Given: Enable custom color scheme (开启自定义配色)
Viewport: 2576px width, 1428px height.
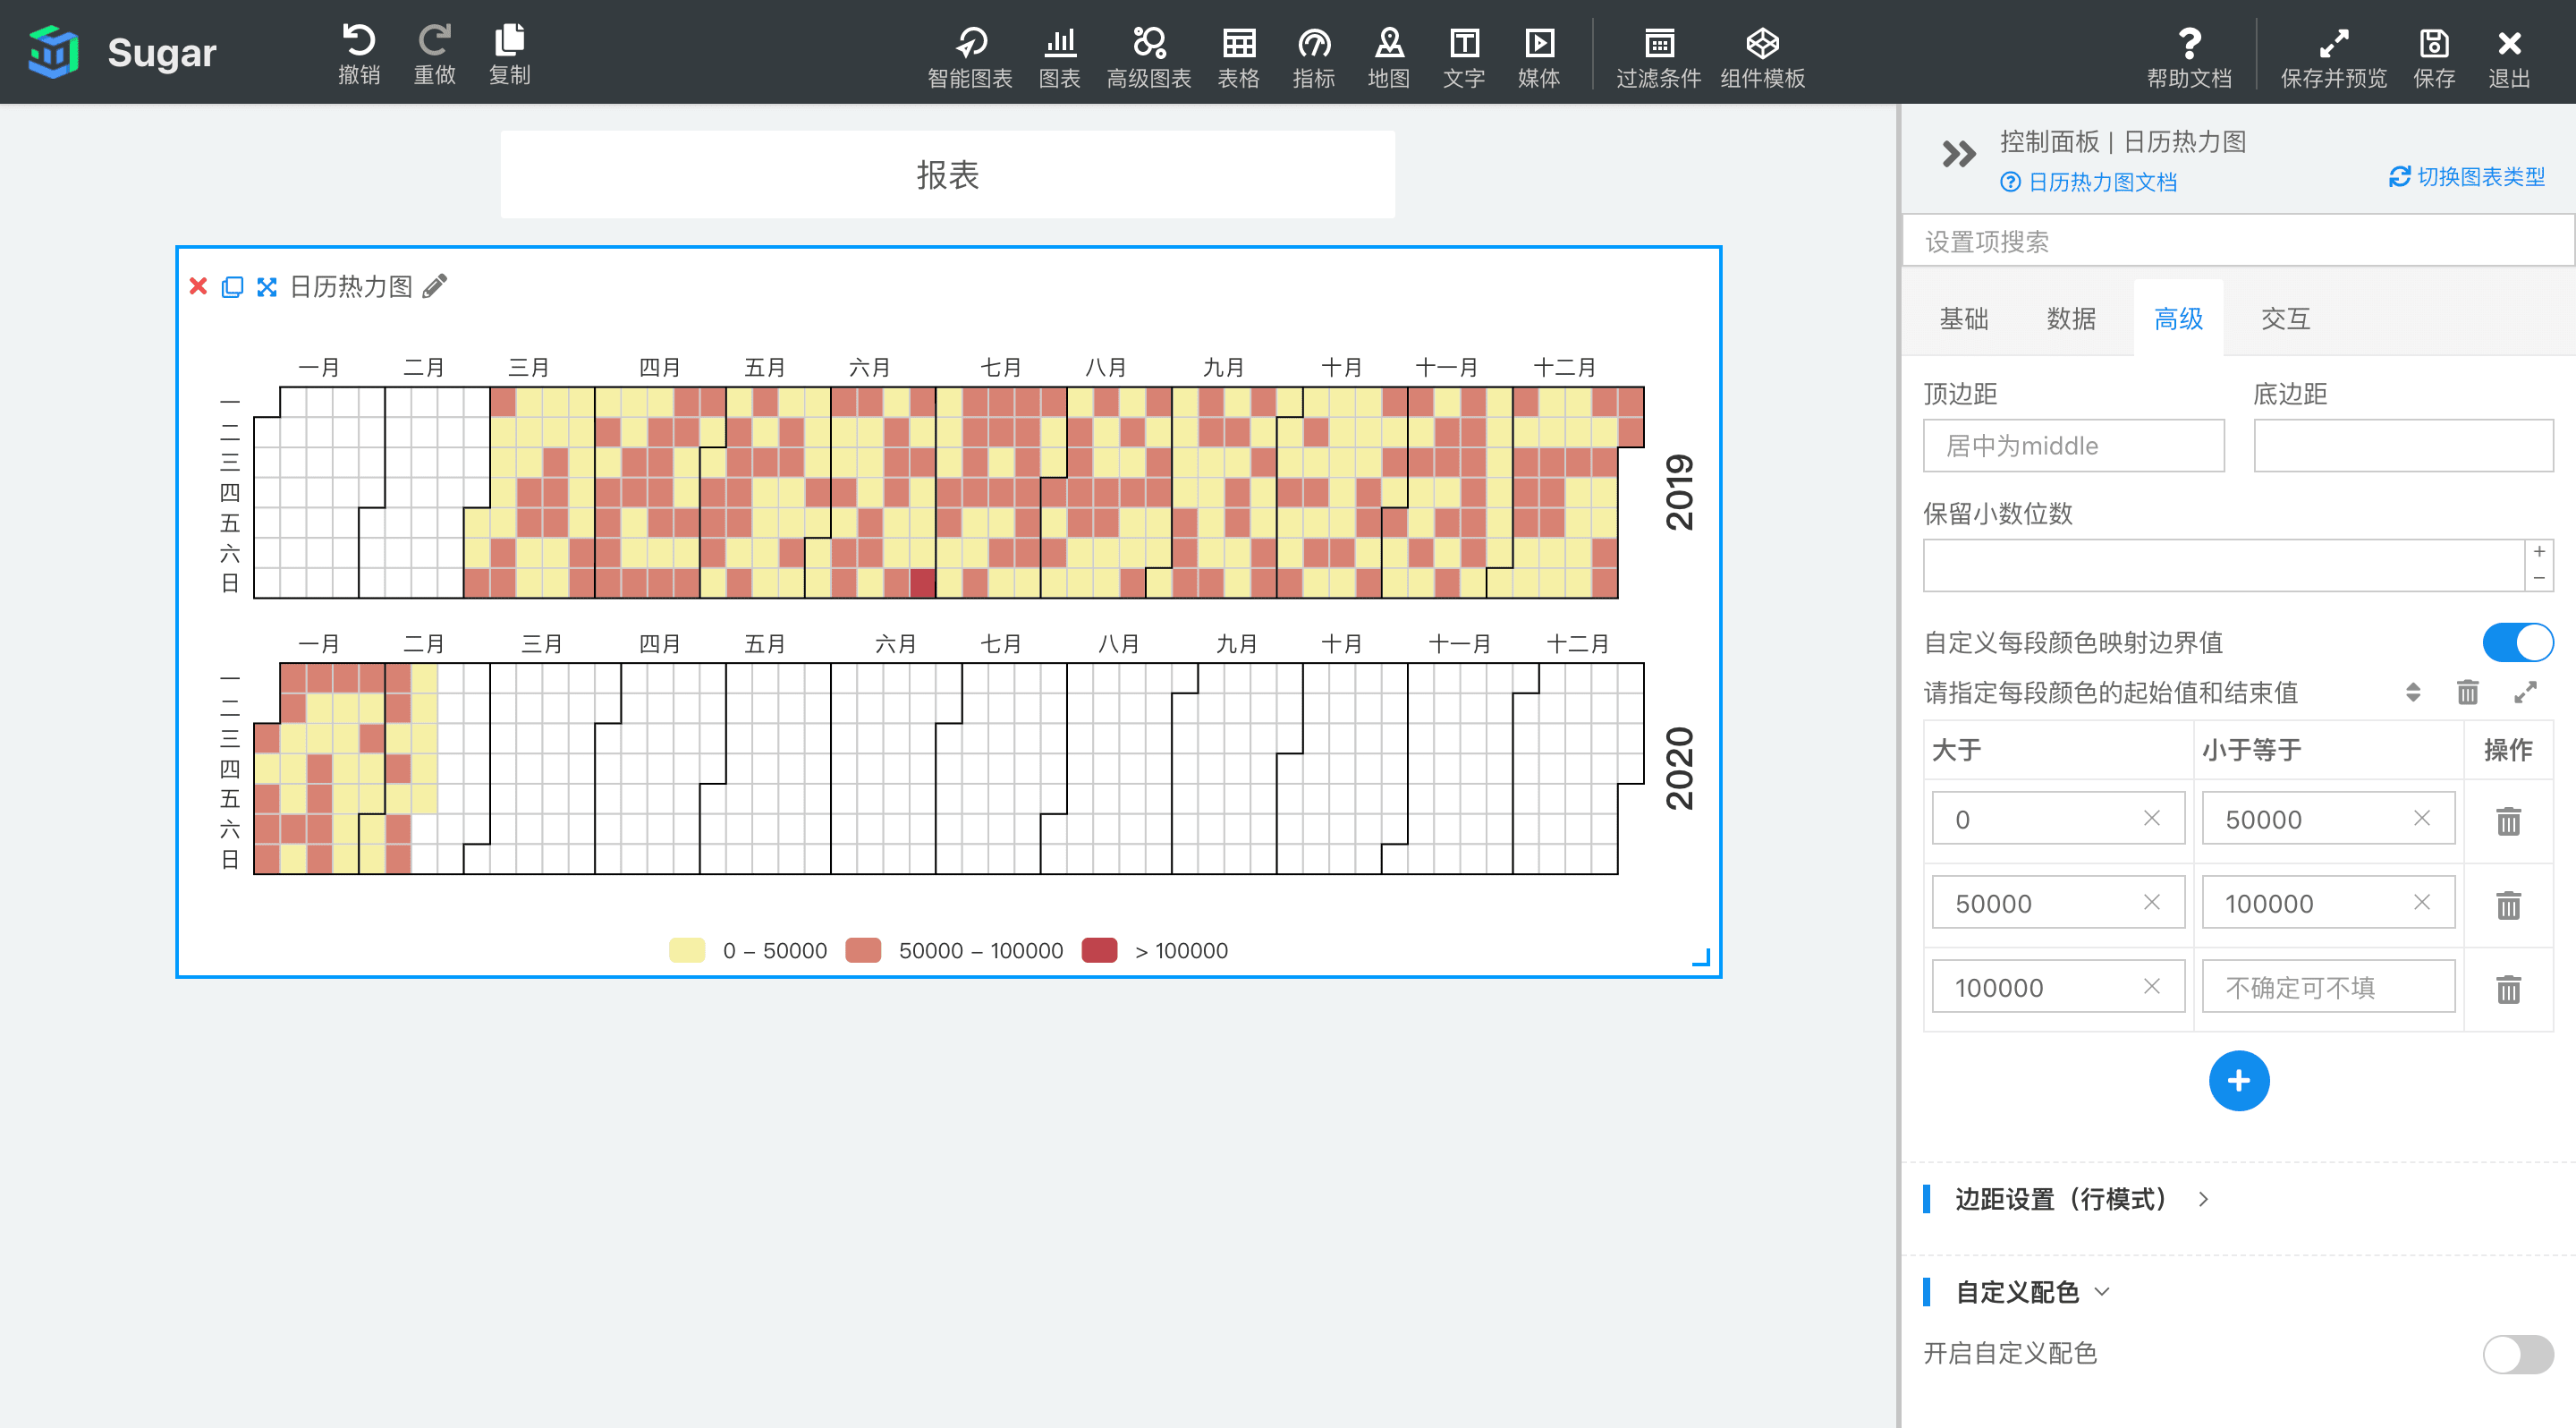Looking at the screenshot, I should pyautogui.click(x=2517, y=1354).
